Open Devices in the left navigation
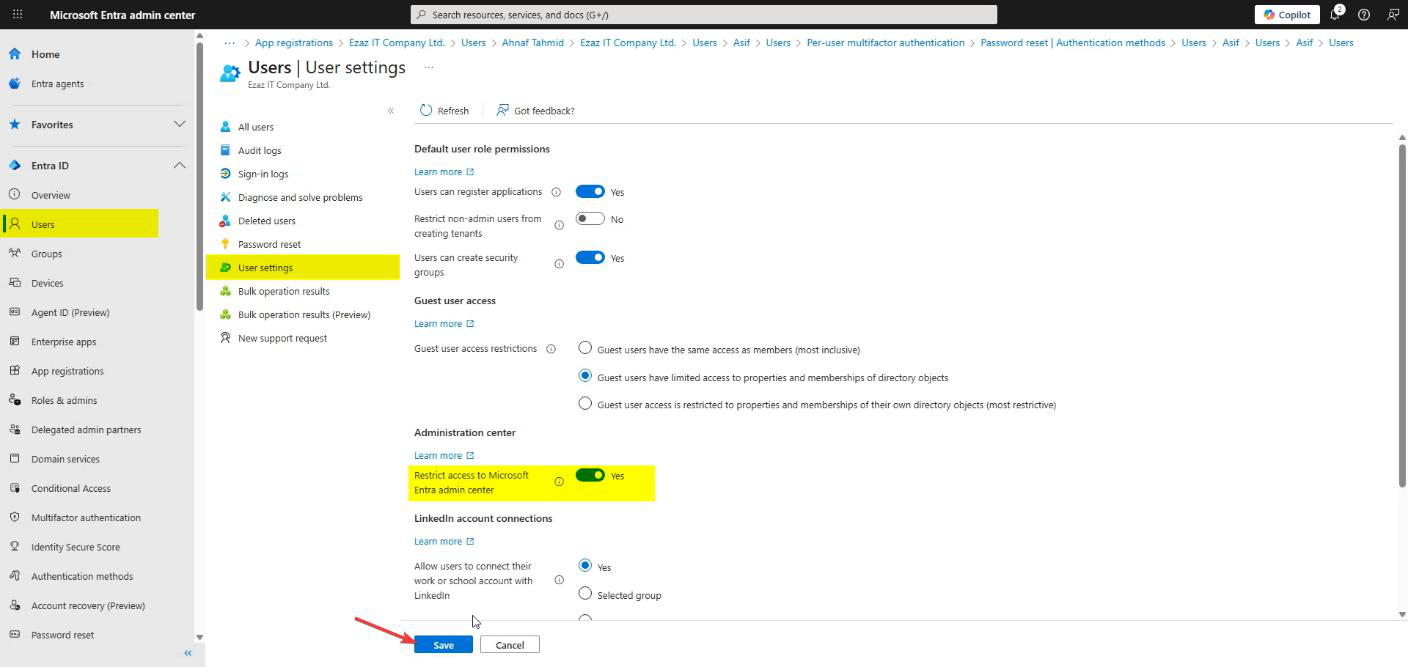 pyautogui.click(x=47, y=283)
